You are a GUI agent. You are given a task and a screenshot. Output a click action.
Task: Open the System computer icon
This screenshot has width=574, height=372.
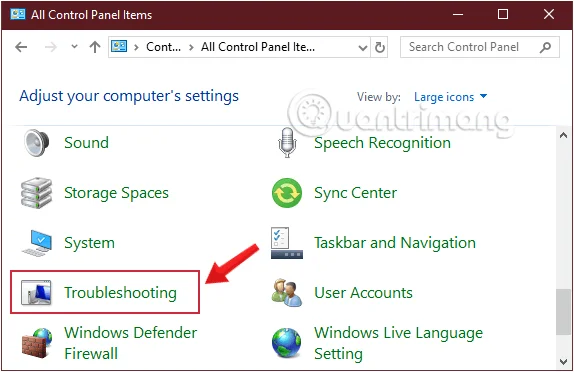coord(37,243)
